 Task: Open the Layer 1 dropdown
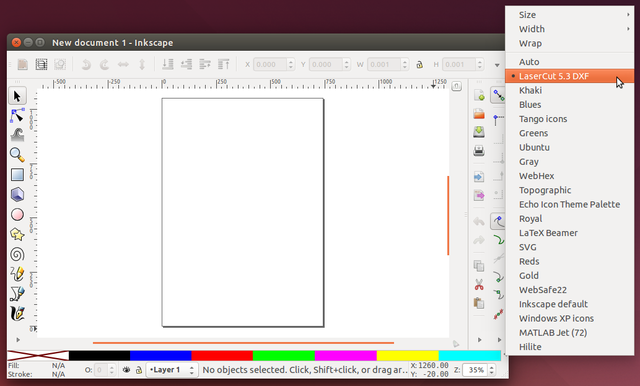[x=172, y=370]
